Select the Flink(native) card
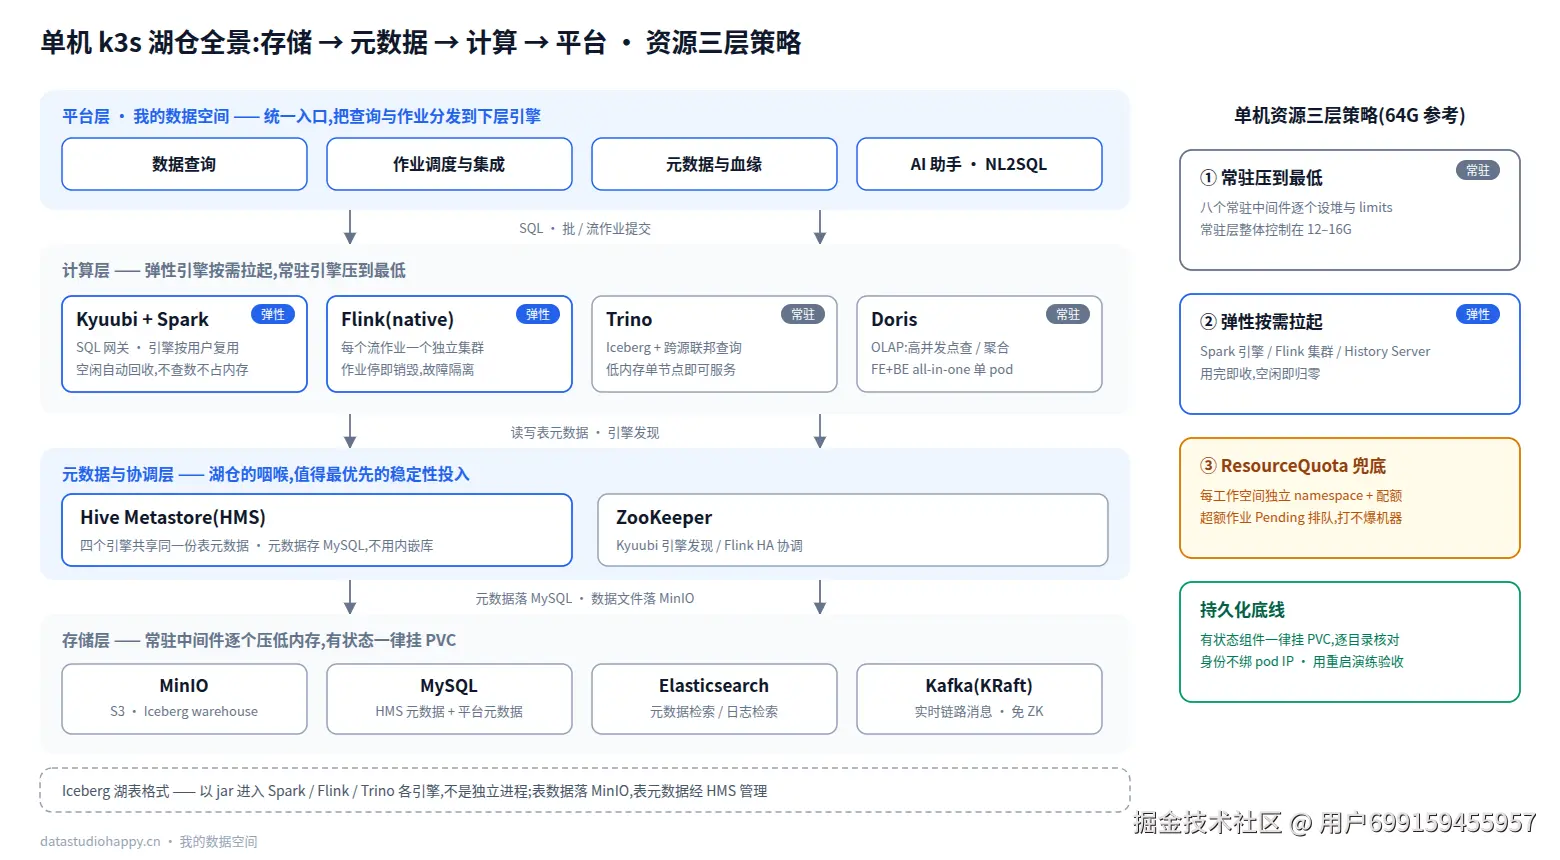The height and width of the screenshot is (860, 1560). pyautogui.click(x=449, y=344)
